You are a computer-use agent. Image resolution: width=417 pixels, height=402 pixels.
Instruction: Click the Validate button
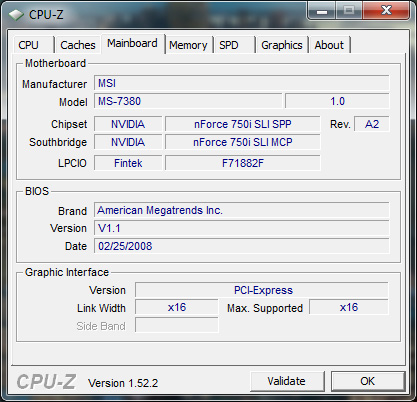pyautogui.click(x=287, y=381)
